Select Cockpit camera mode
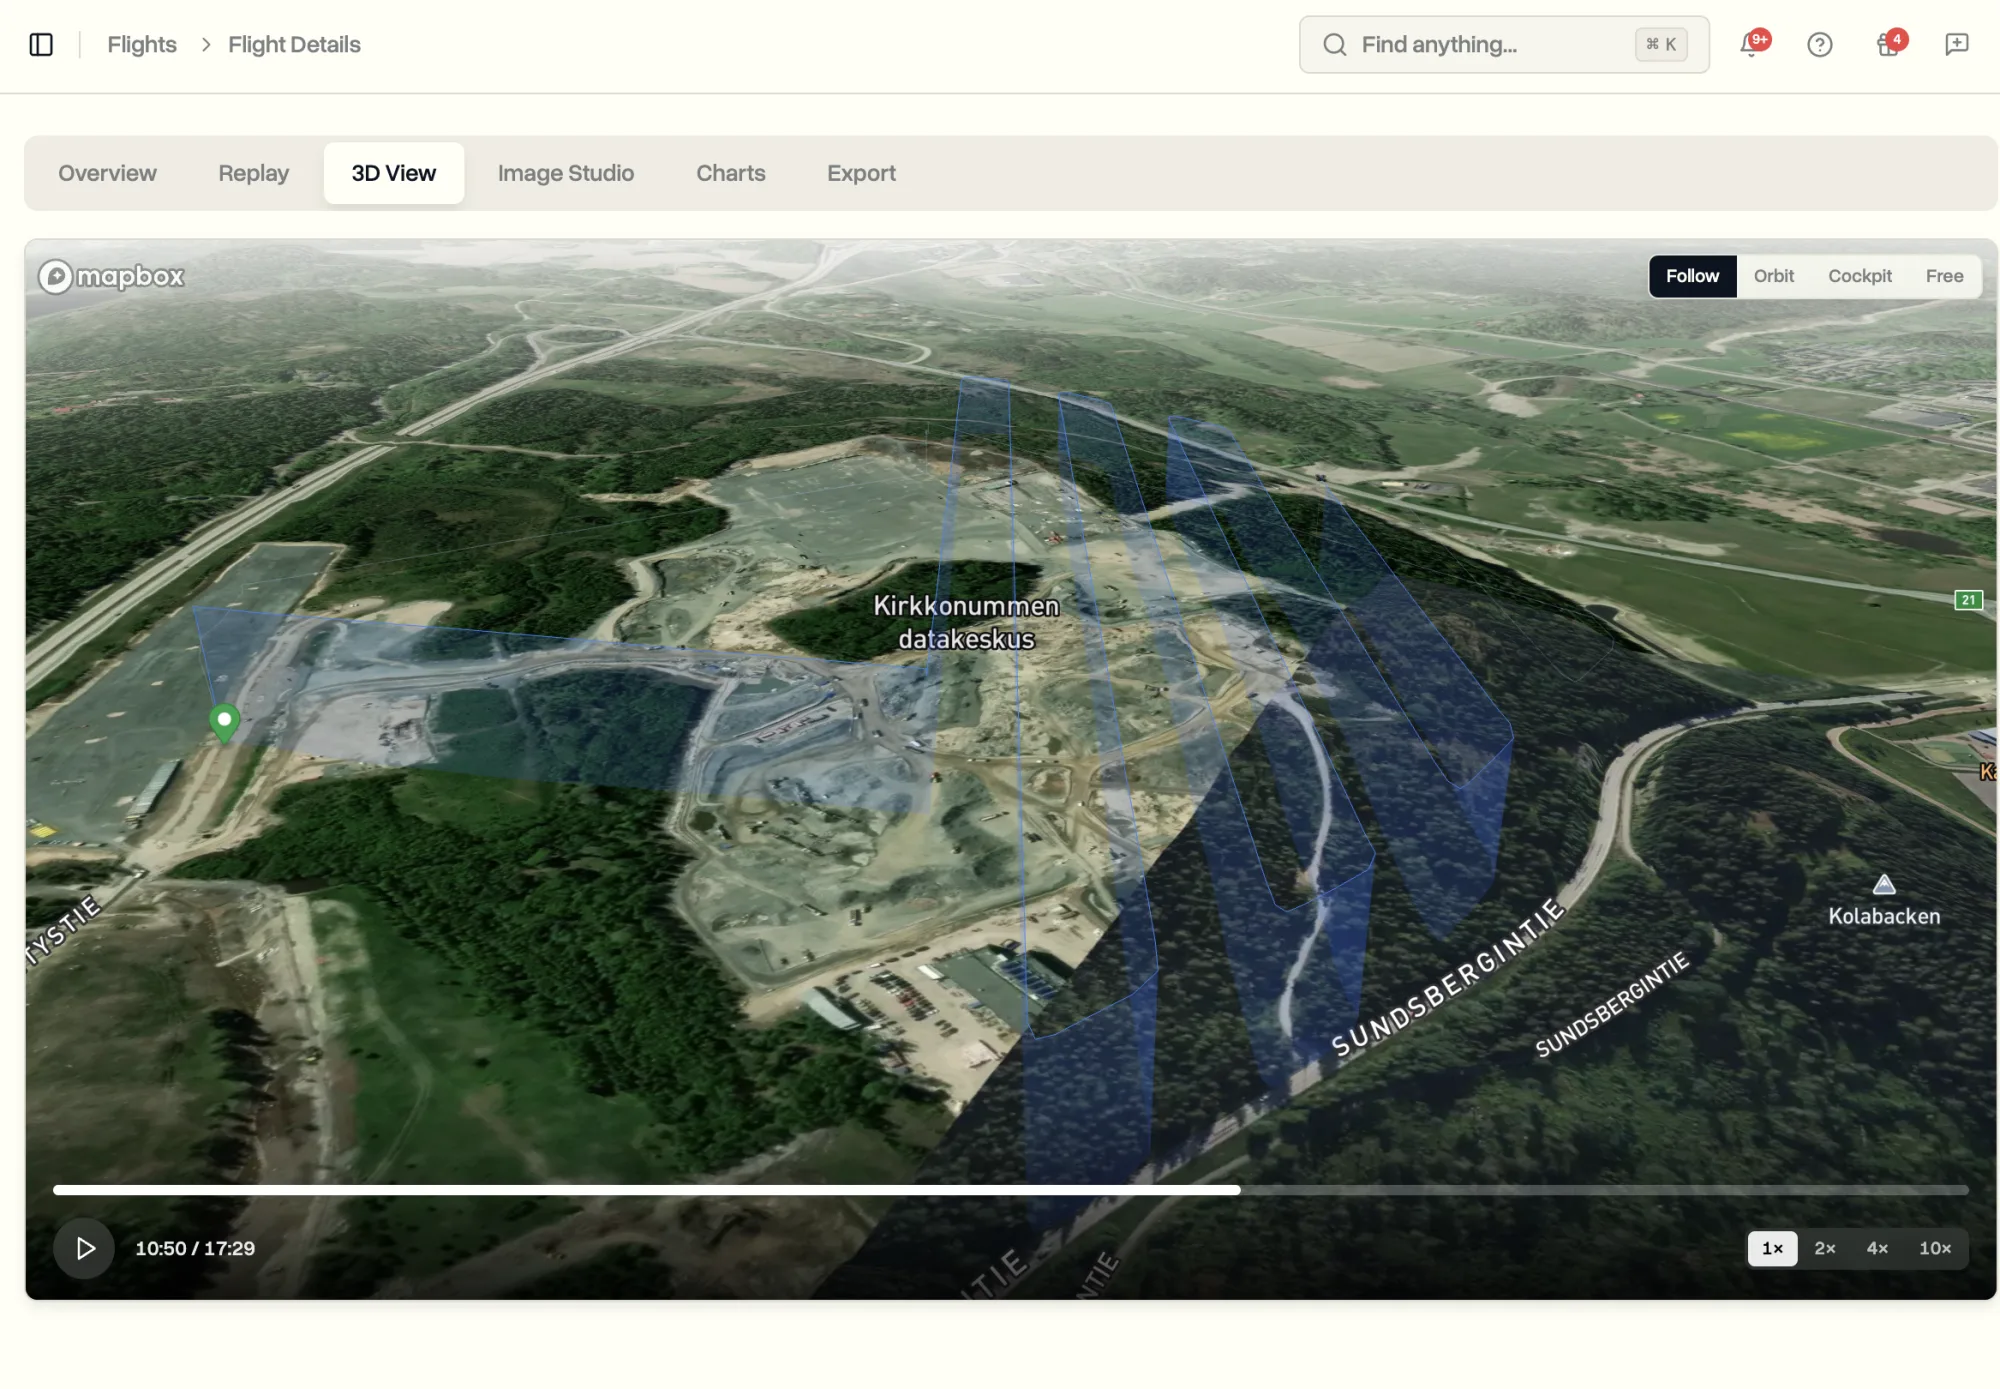The width and height of the screenshot is (2000, 1389). point(1860,276)
